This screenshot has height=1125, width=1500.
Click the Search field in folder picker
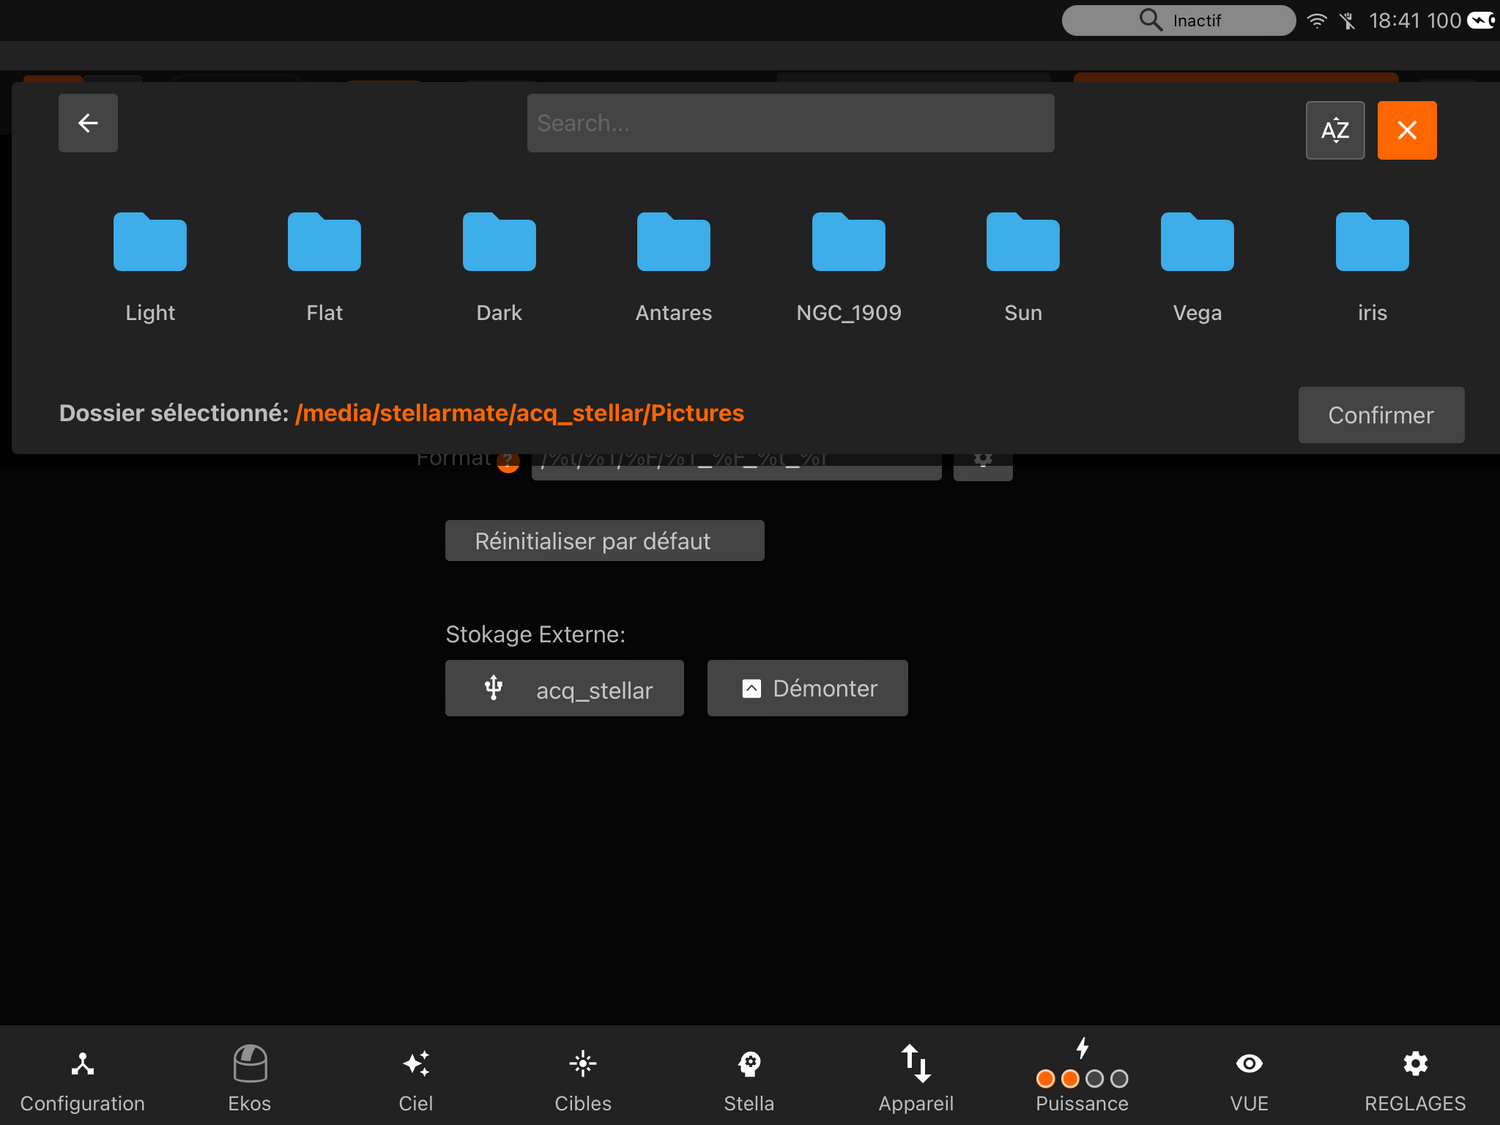point(791,123)
